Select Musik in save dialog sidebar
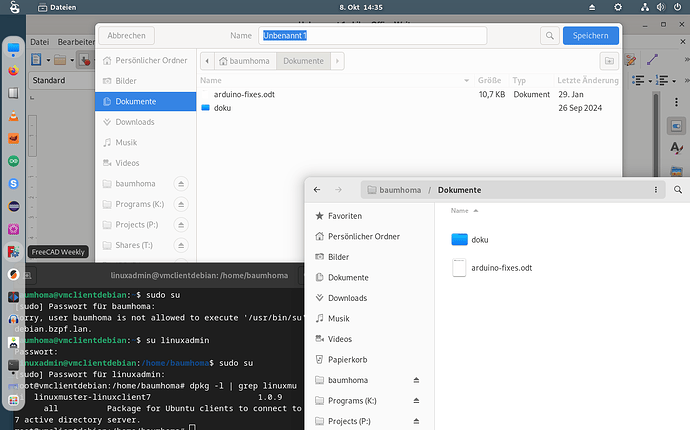This screenshot has width=690, height=430. coord(146,143)
